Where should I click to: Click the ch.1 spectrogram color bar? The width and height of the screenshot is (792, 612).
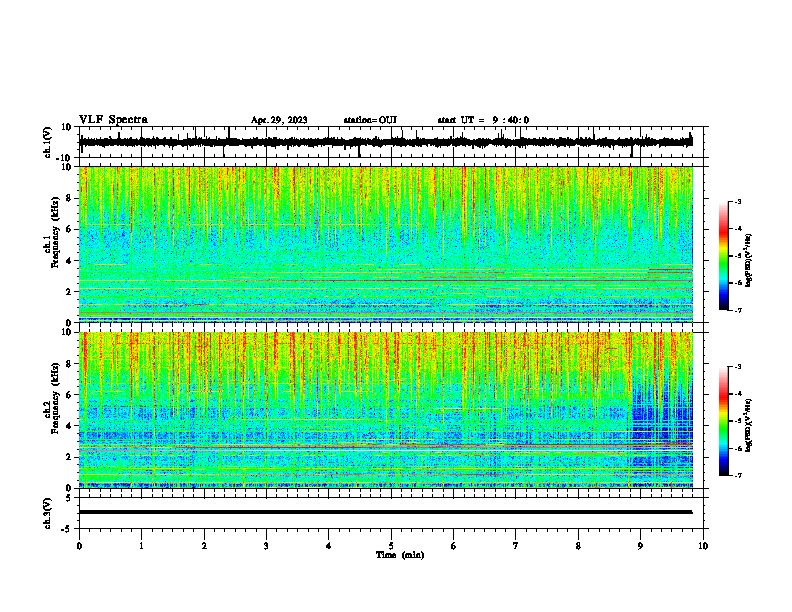coord(724,256)
